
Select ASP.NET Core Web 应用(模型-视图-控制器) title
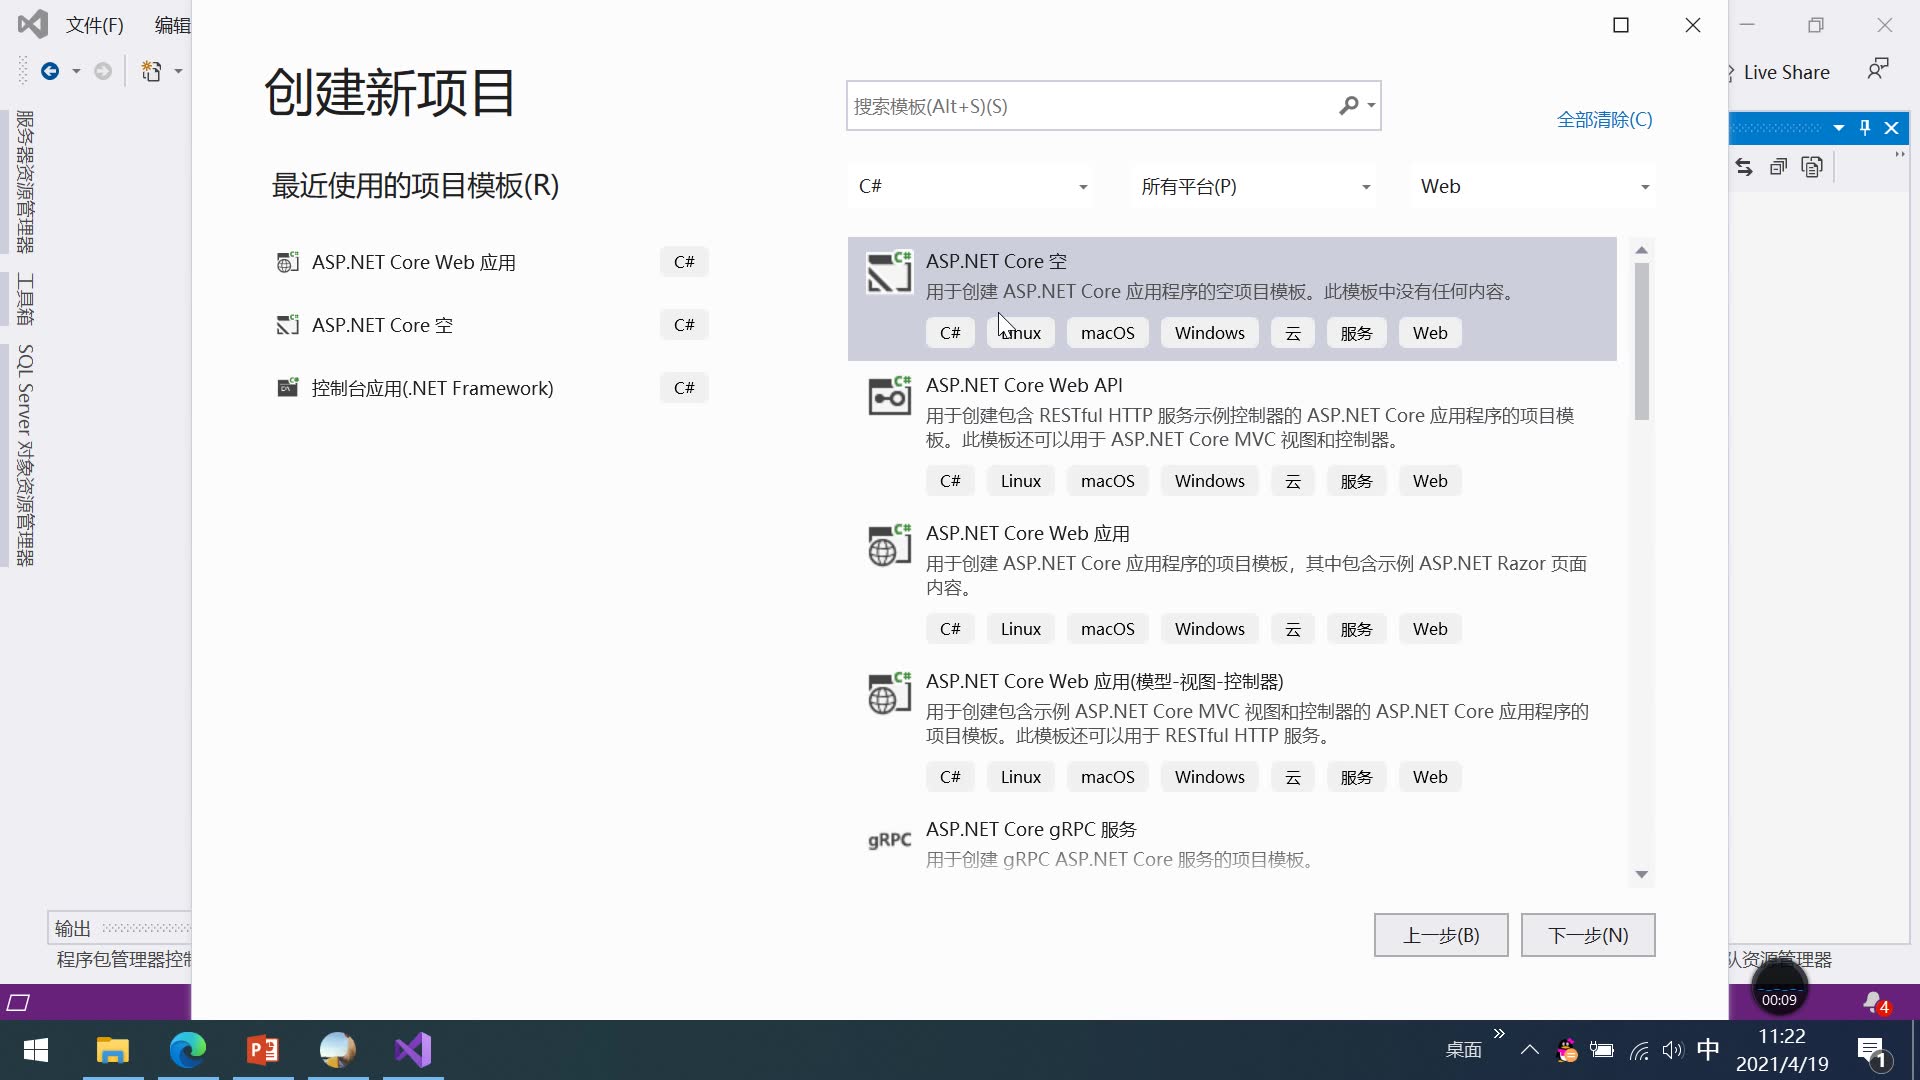pyautogui.click(x=1104, y=681)
